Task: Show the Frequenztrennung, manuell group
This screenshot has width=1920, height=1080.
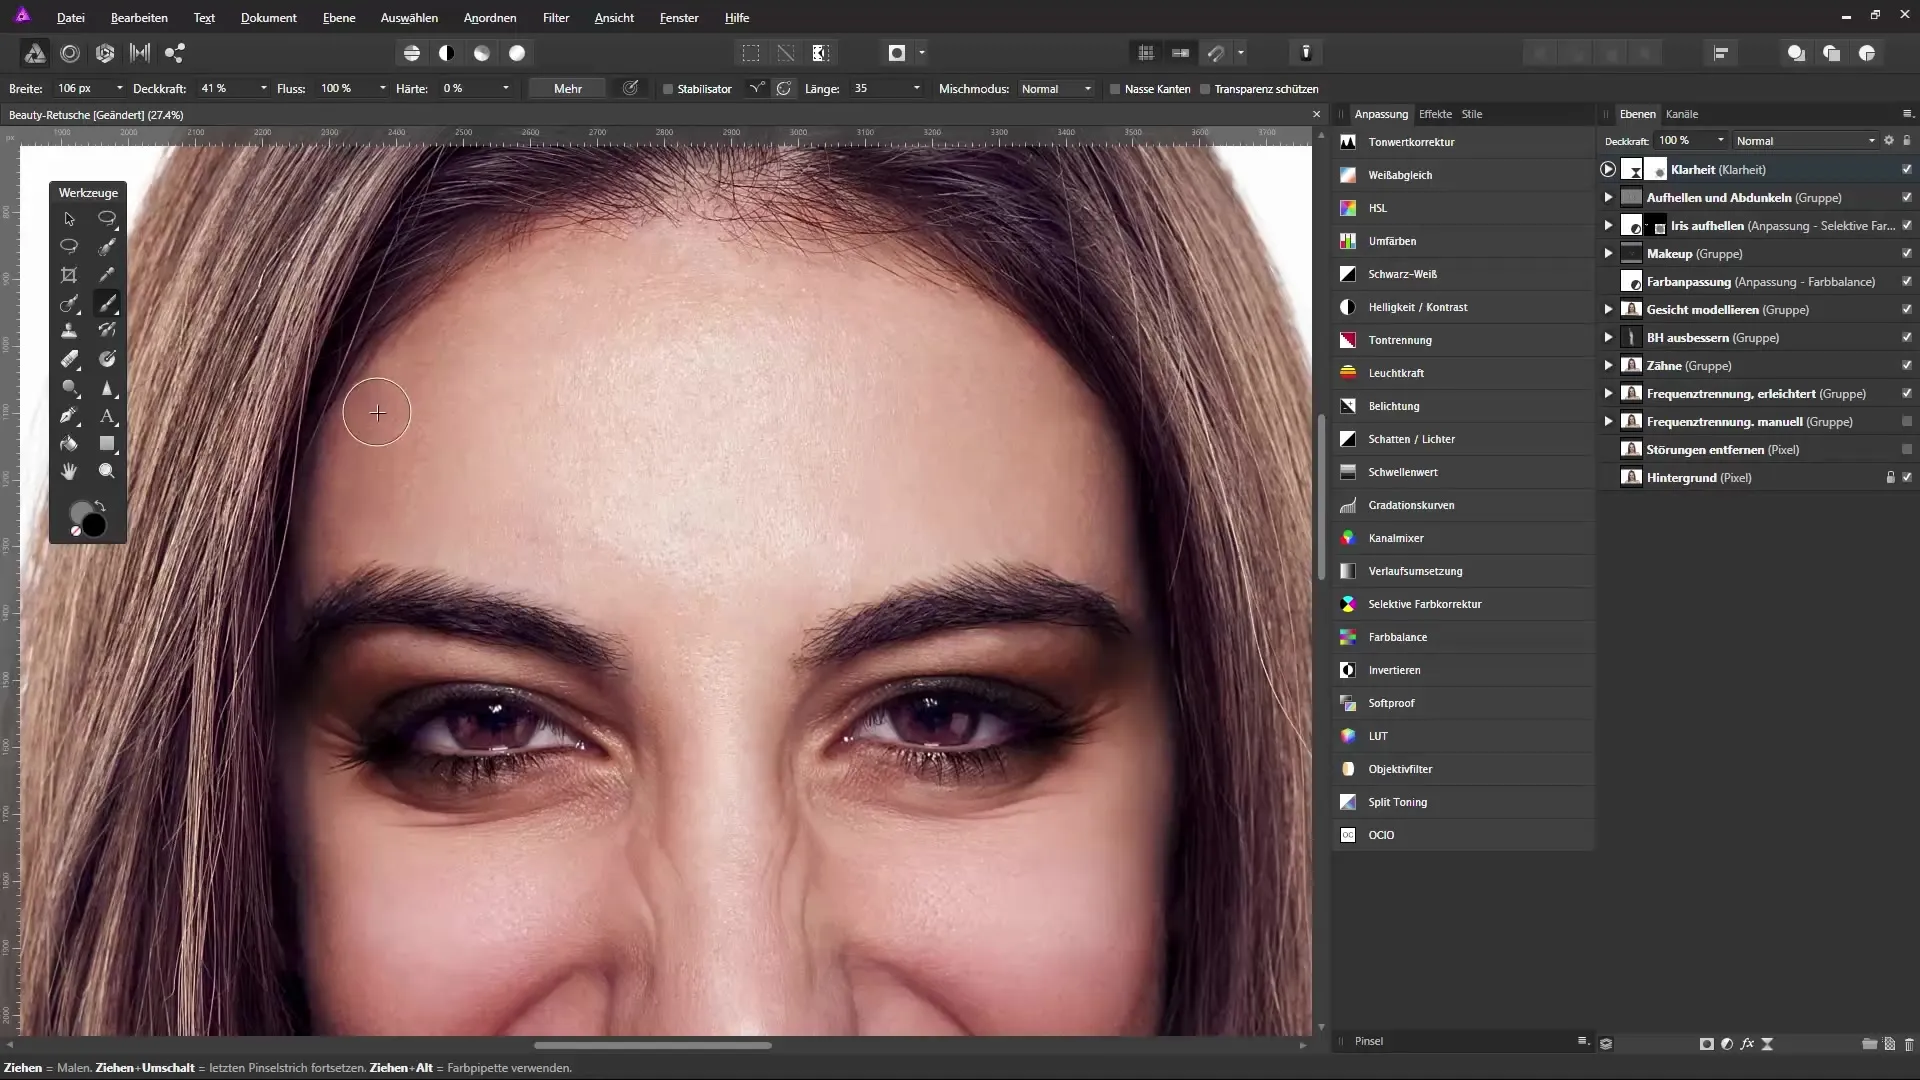Action: click(1907, 422)
